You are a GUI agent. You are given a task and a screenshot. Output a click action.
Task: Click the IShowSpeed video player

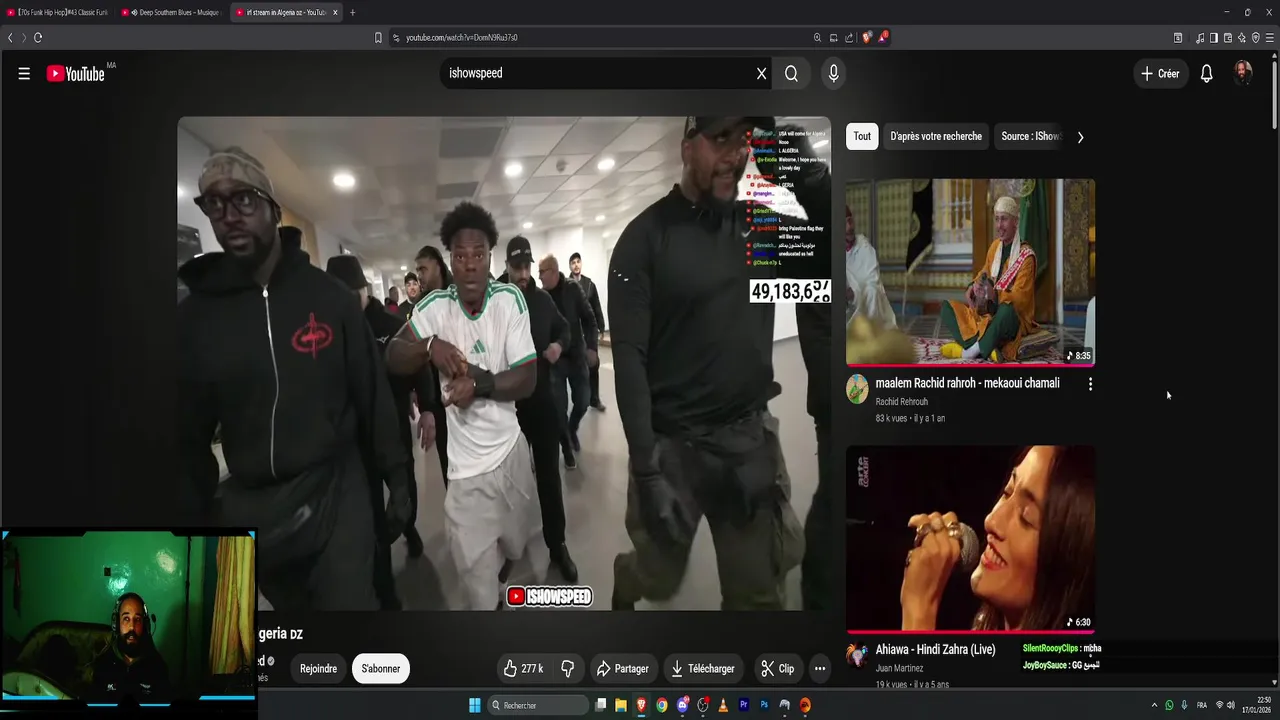504,363
